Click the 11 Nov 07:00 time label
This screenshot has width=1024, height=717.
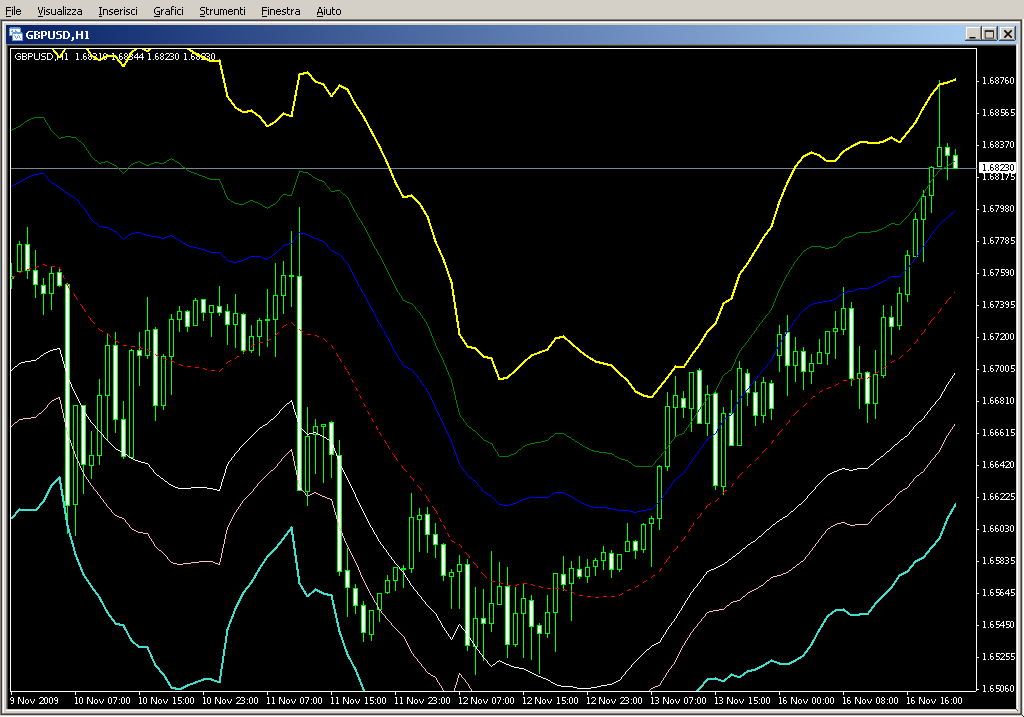[294, 701]
